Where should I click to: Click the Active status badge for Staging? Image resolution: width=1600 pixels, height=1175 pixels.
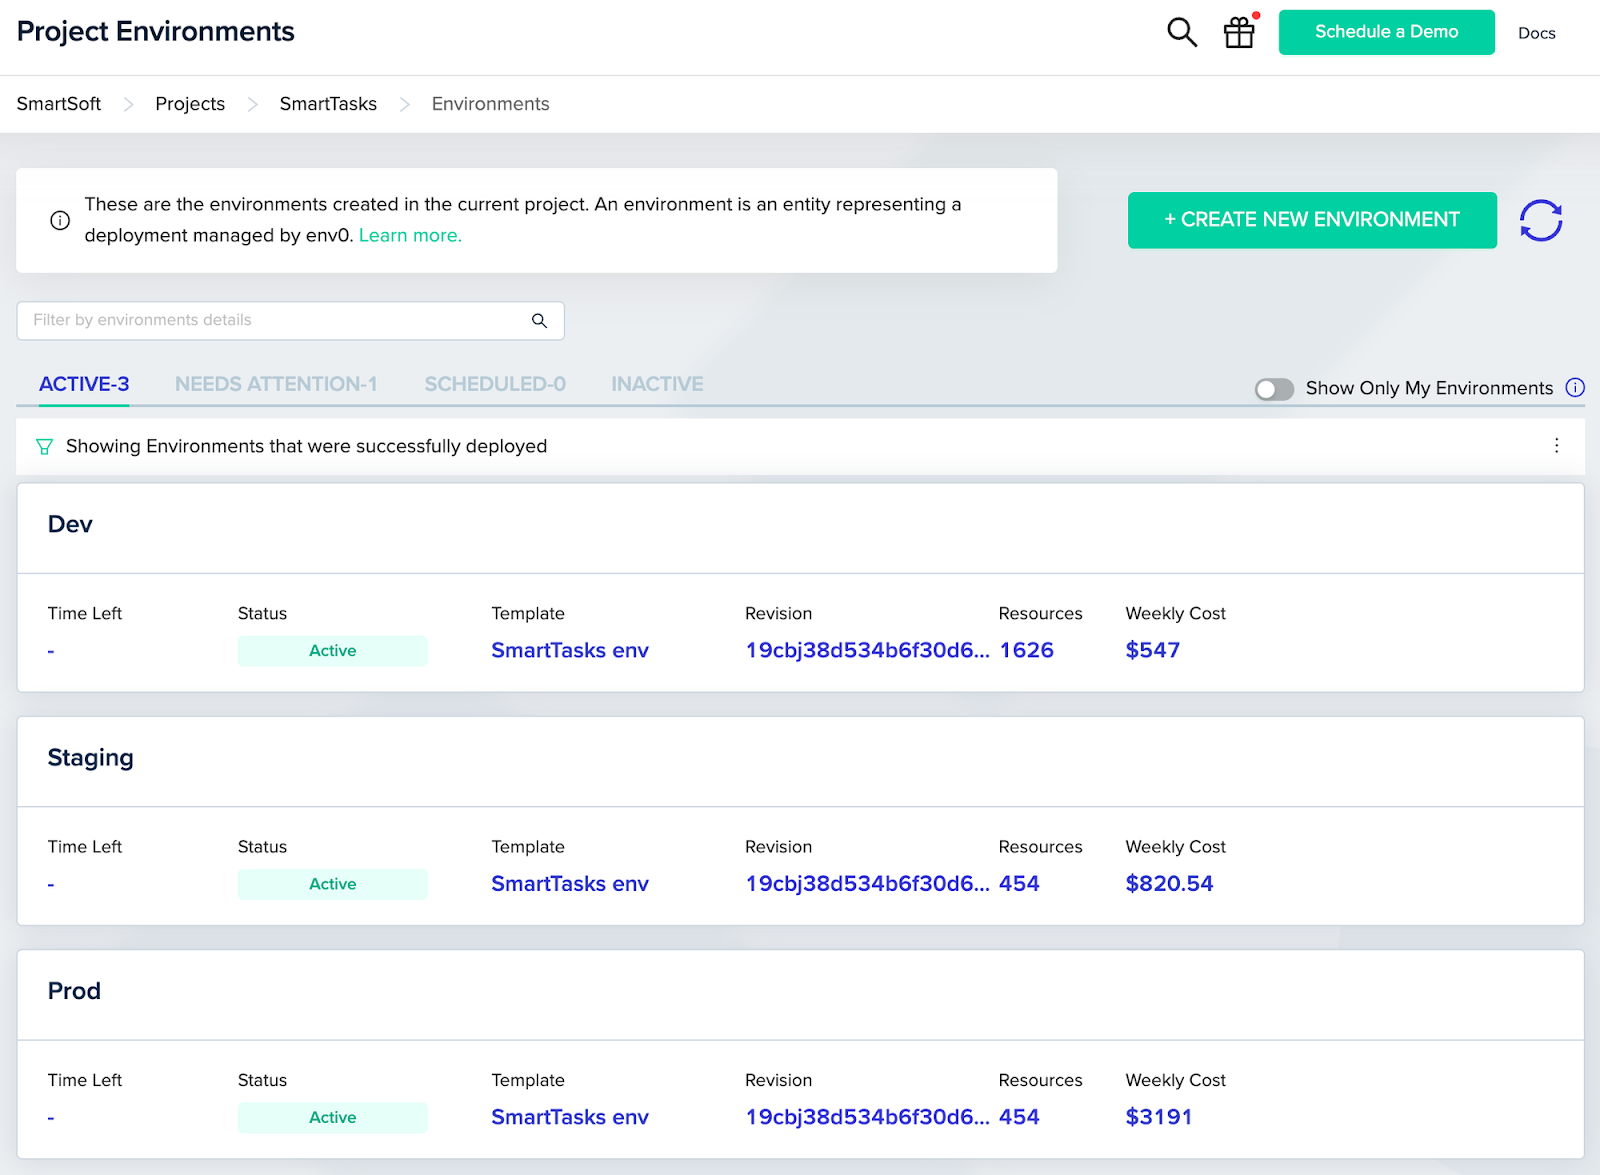332,884
